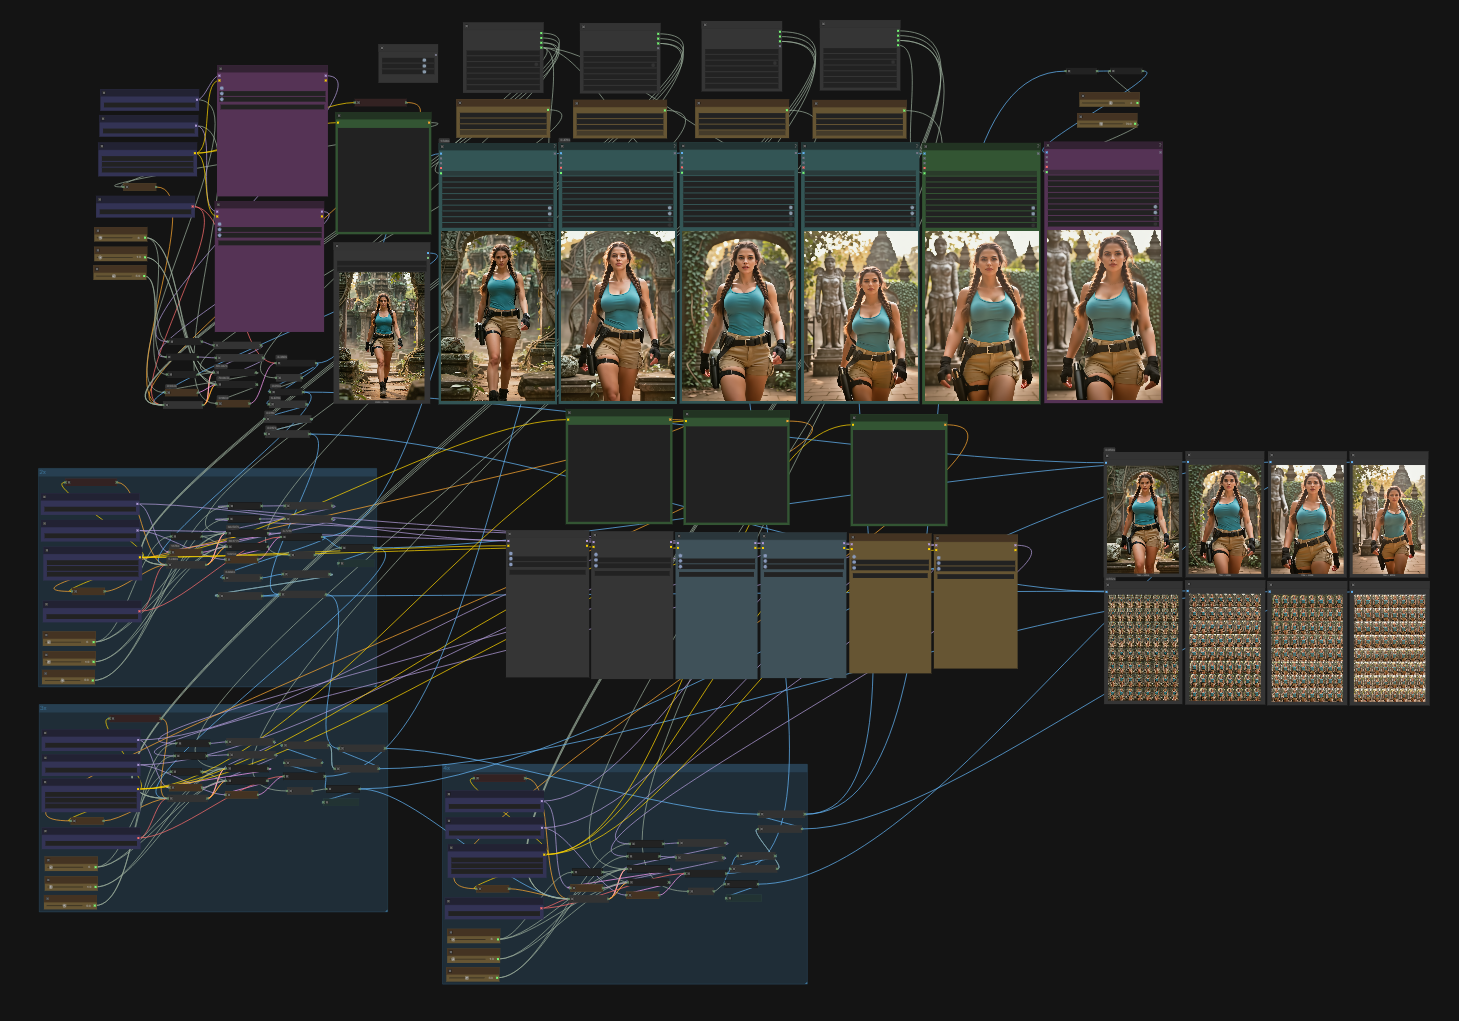1459x1021 pixels.
Task: Open the fourth contact-sheet grid preview
Action: tap(1389, 648)
